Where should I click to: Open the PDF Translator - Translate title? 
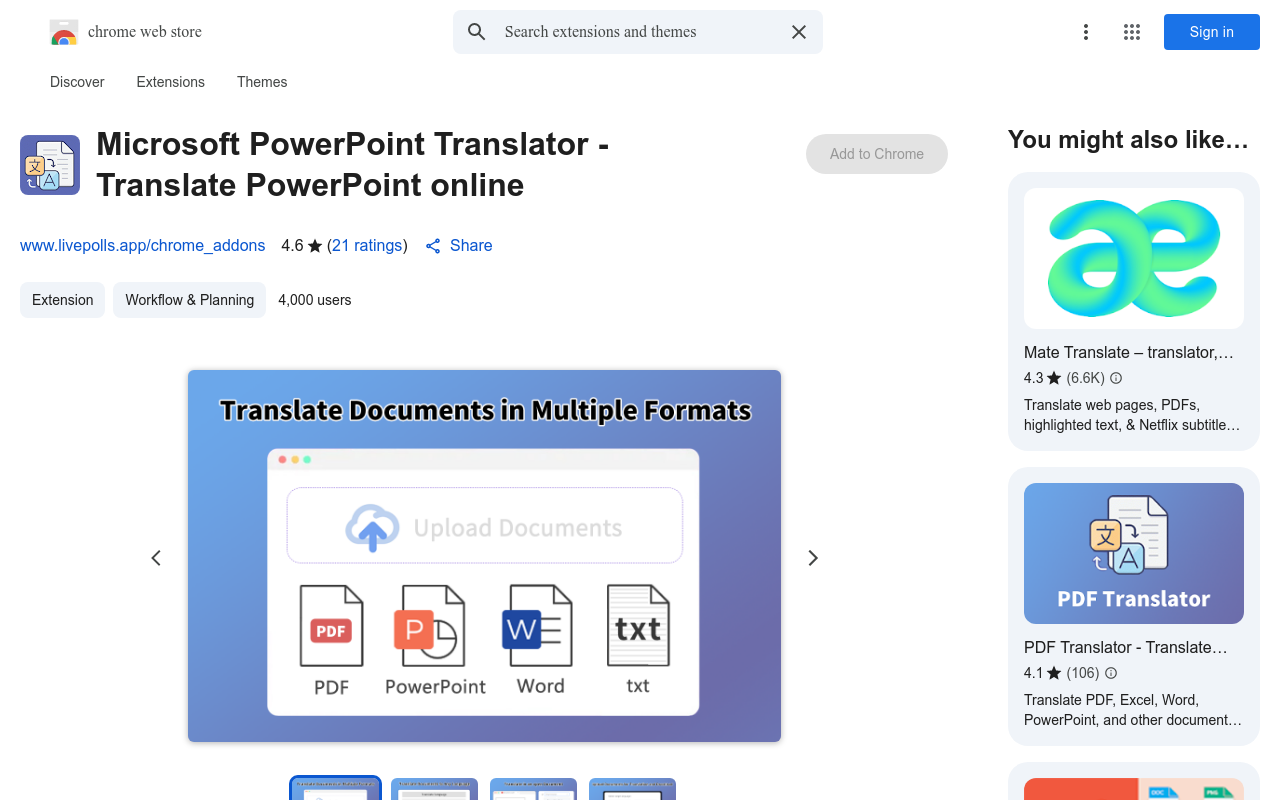point(1126,647)
